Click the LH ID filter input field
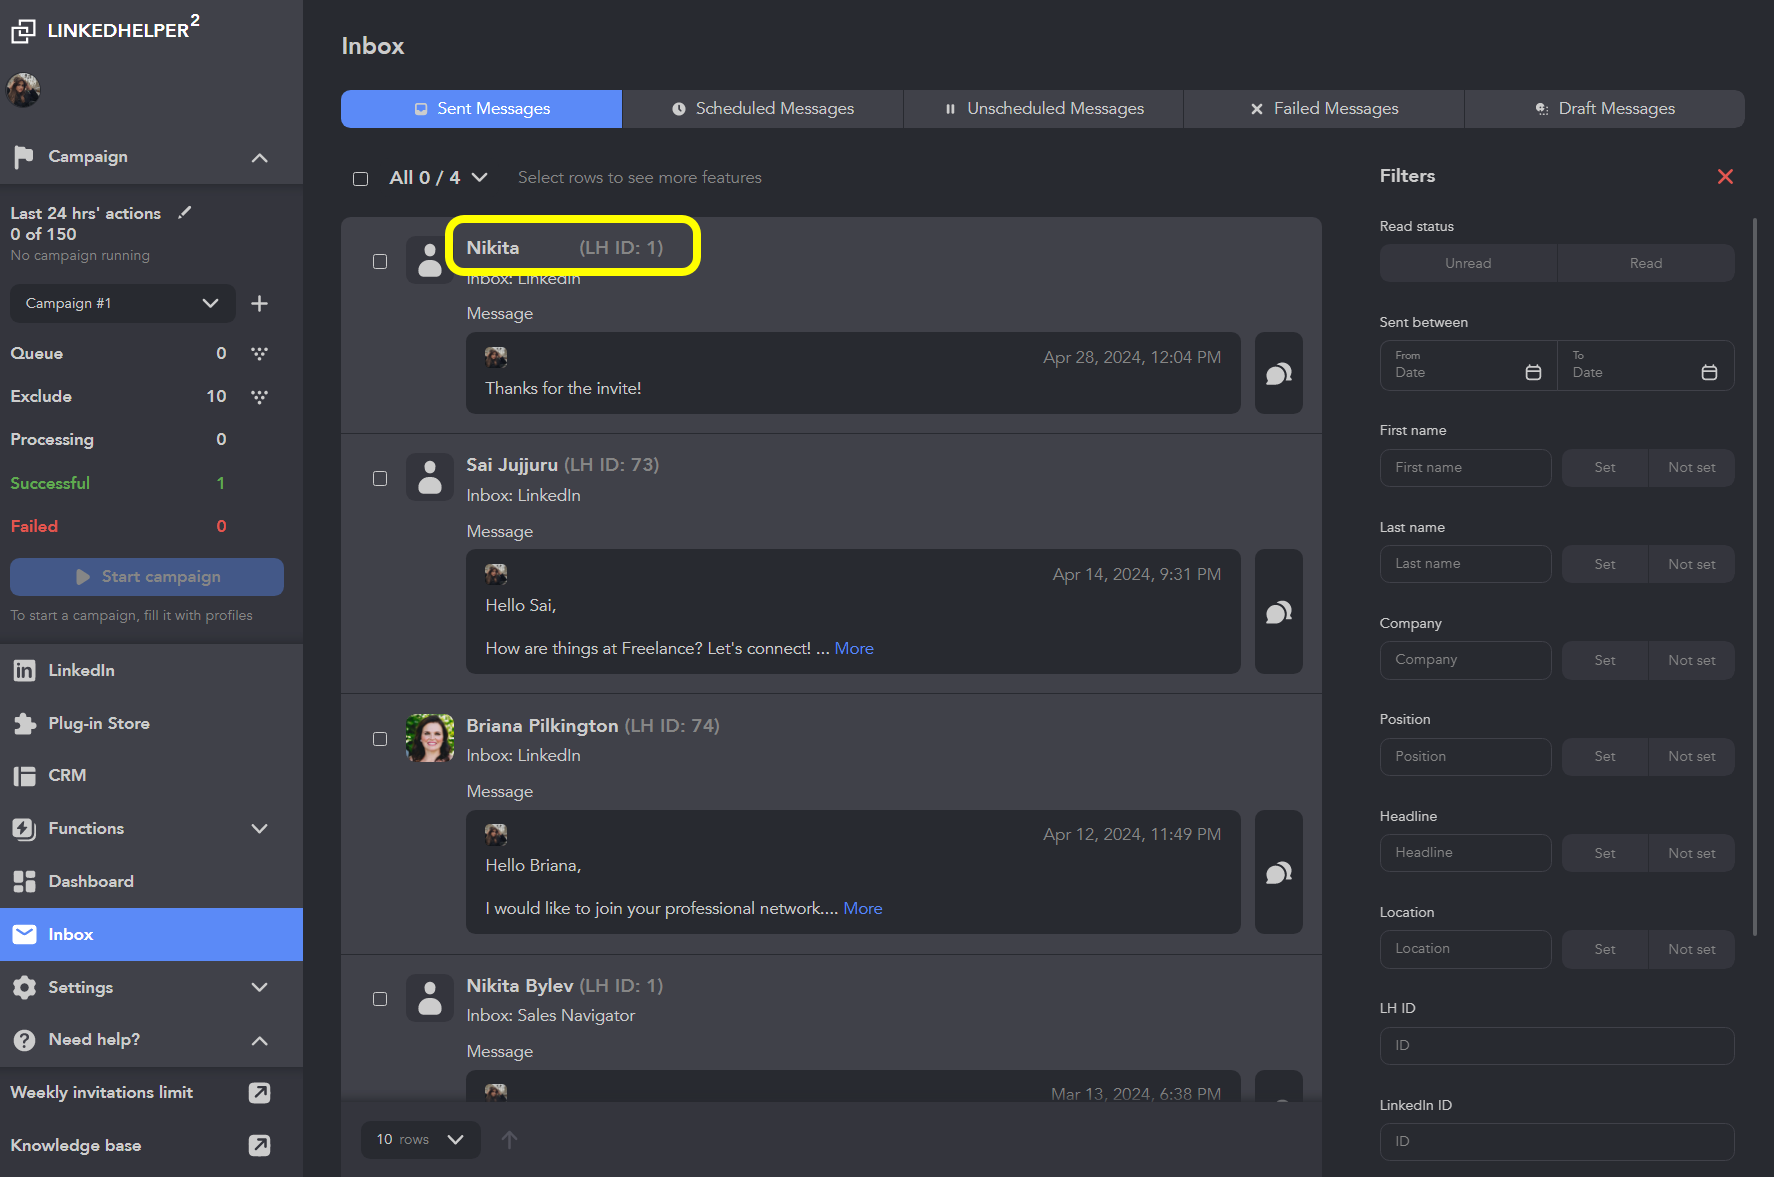The image size is (1774, 1177). tap(1556, 1045)
